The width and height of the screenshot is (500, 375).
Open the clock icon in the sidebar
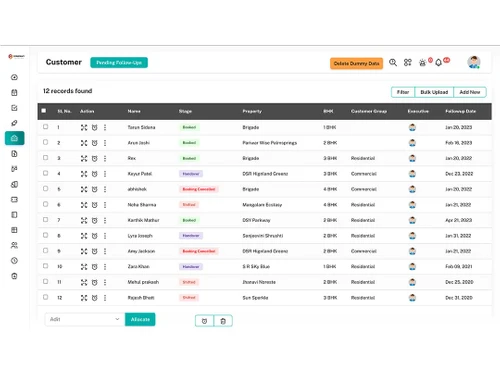click(14, 261)
